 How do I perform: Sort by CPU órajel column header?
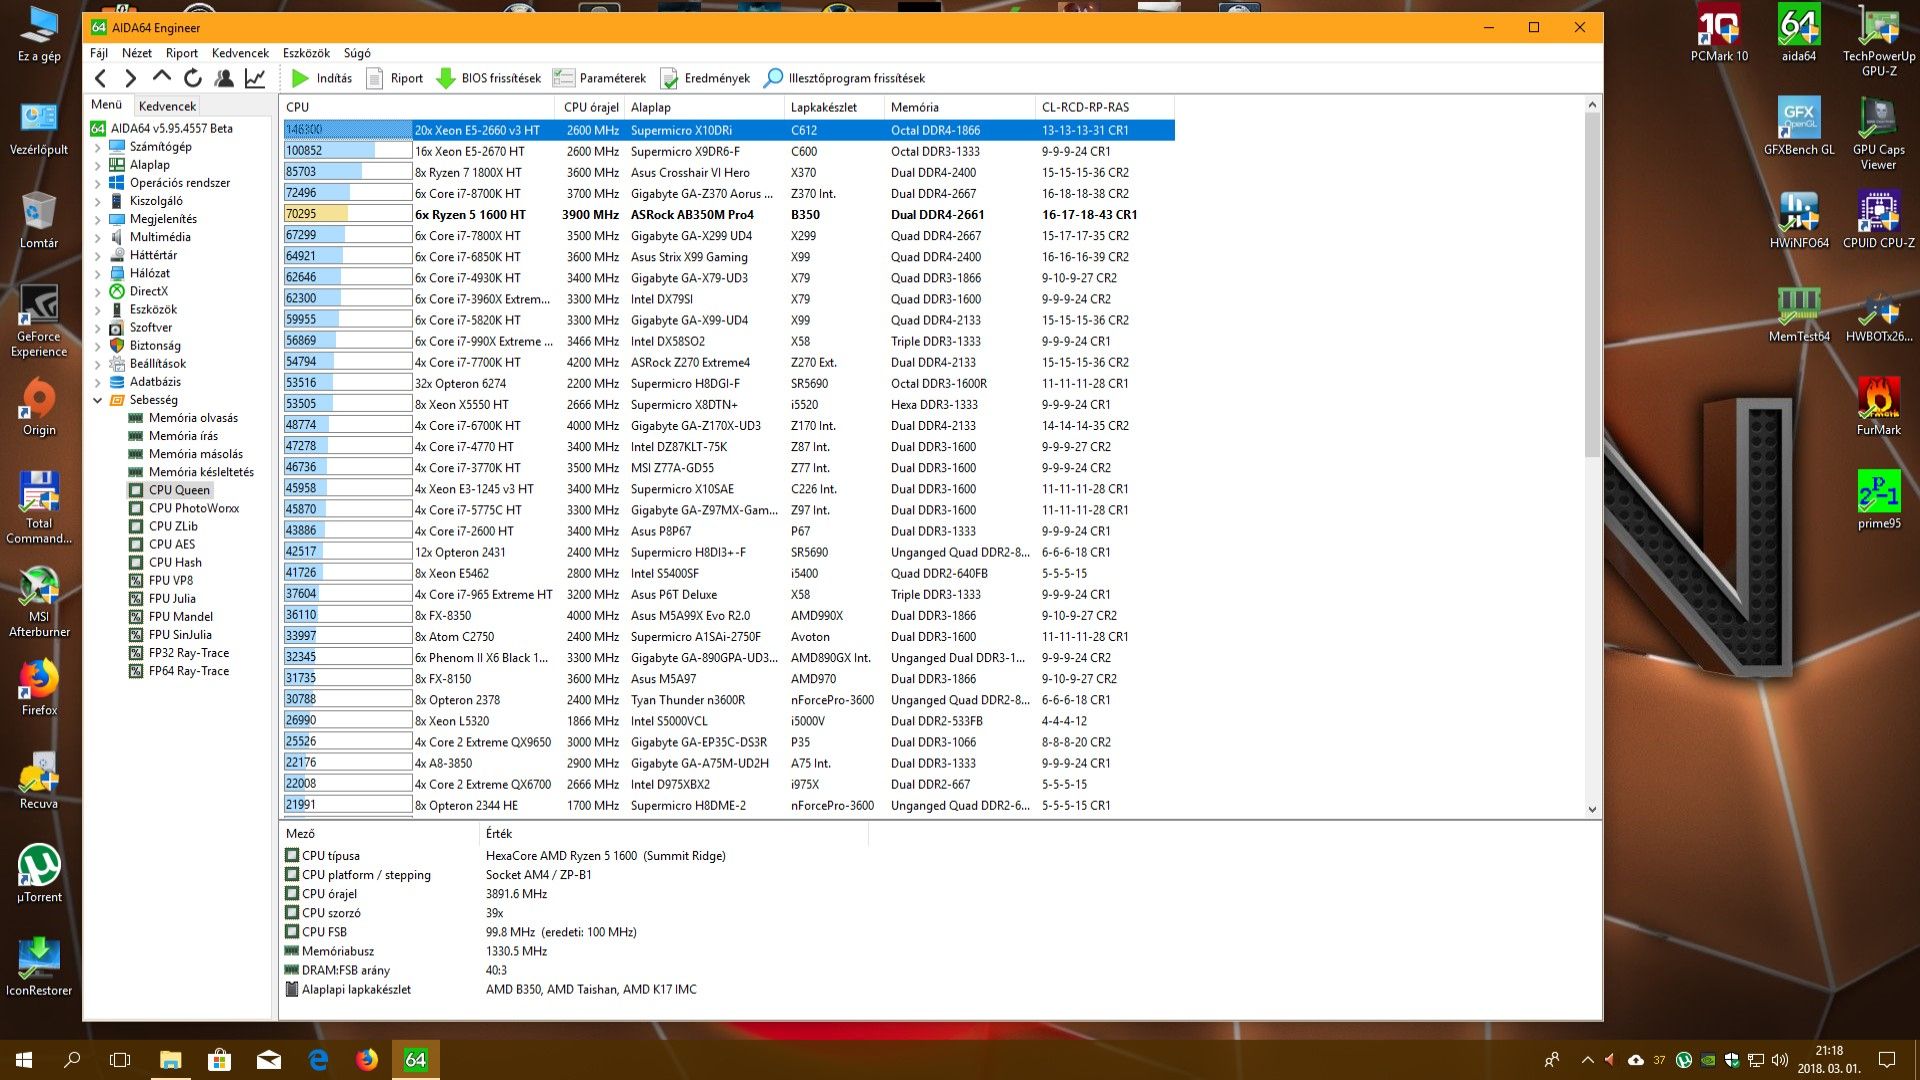[x=590, y=107]
